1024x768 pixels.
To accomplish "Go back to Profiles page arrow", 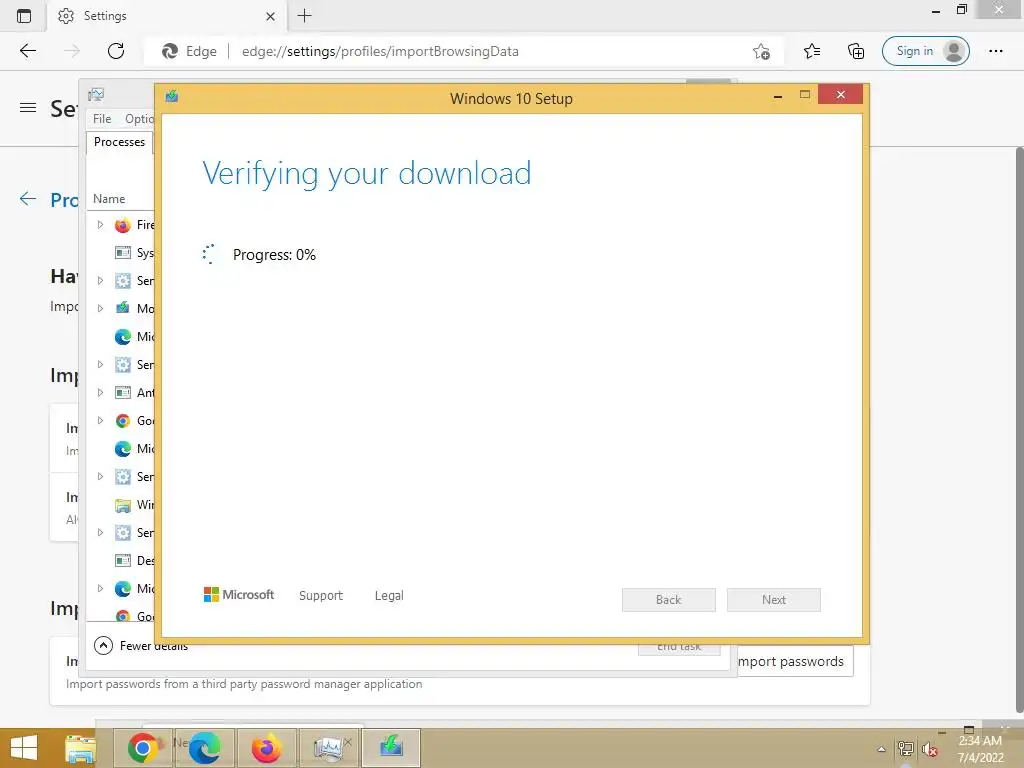I will [x=27, y=199].
